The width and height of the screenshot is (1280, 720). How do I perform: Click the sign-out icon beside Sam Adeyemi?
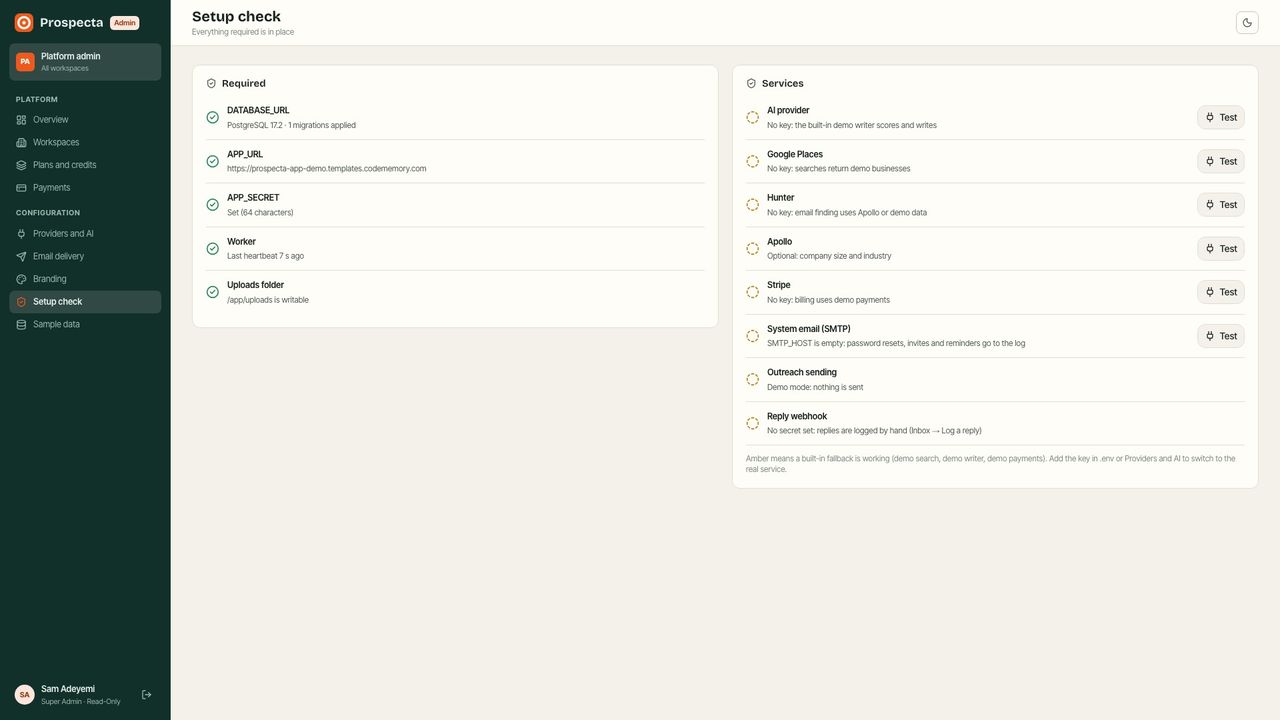[x=146, y=694]
